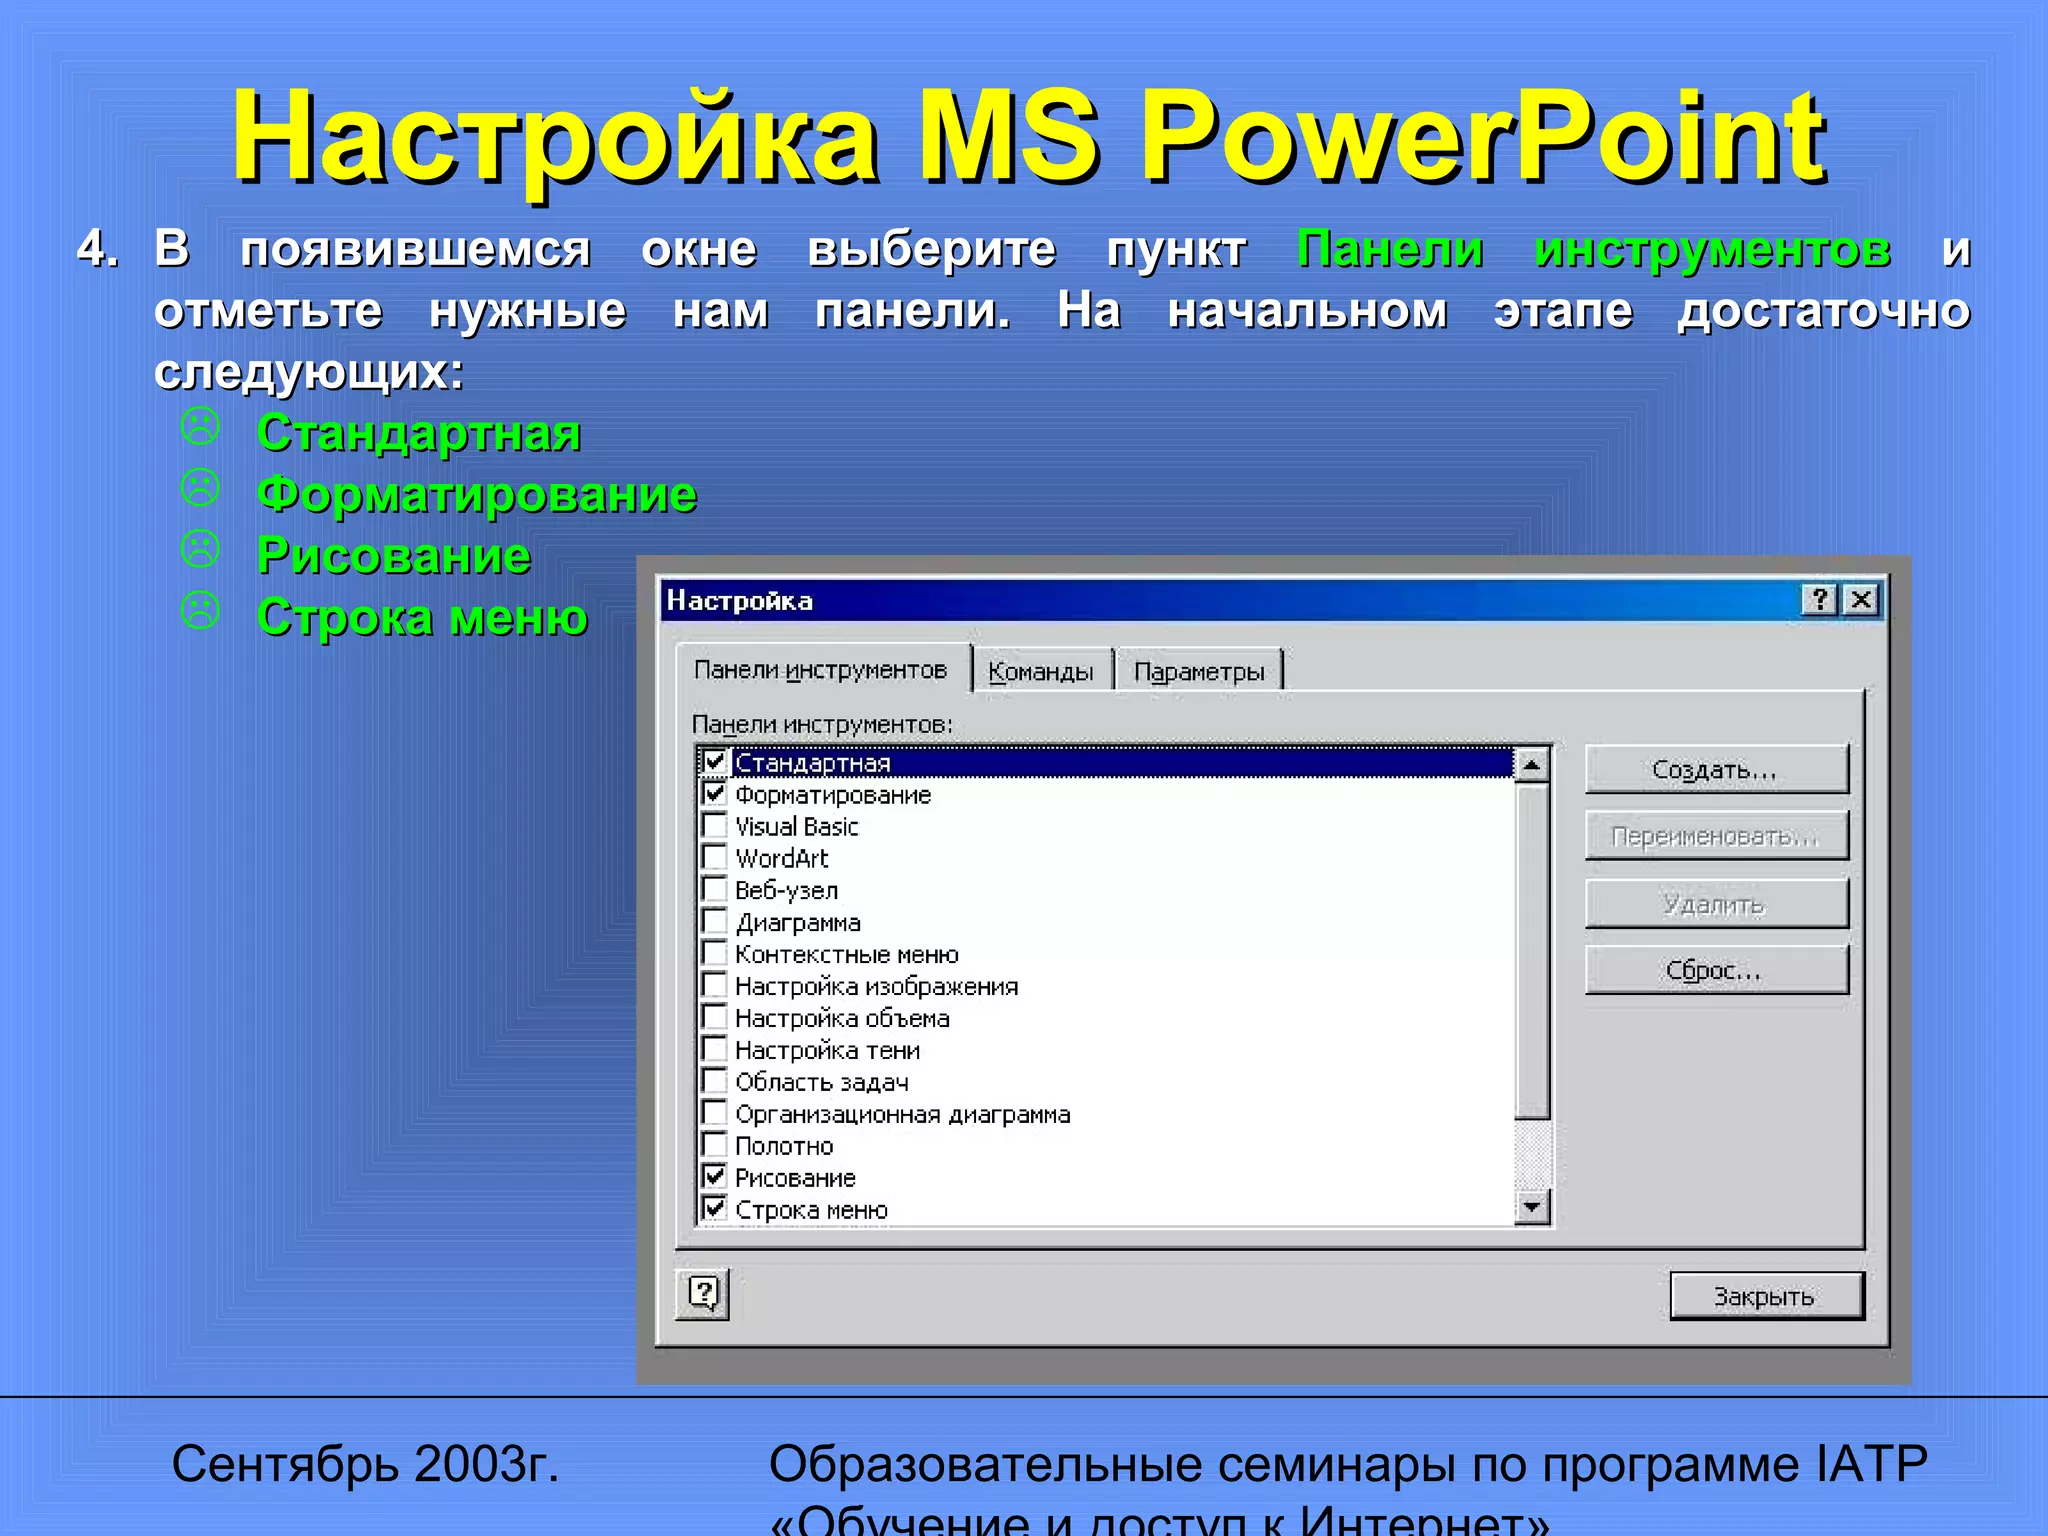Click the Переименовать... button
Viewport: 2048px width, 1536px height.
pyautogui.click(x=1716, y=836)
